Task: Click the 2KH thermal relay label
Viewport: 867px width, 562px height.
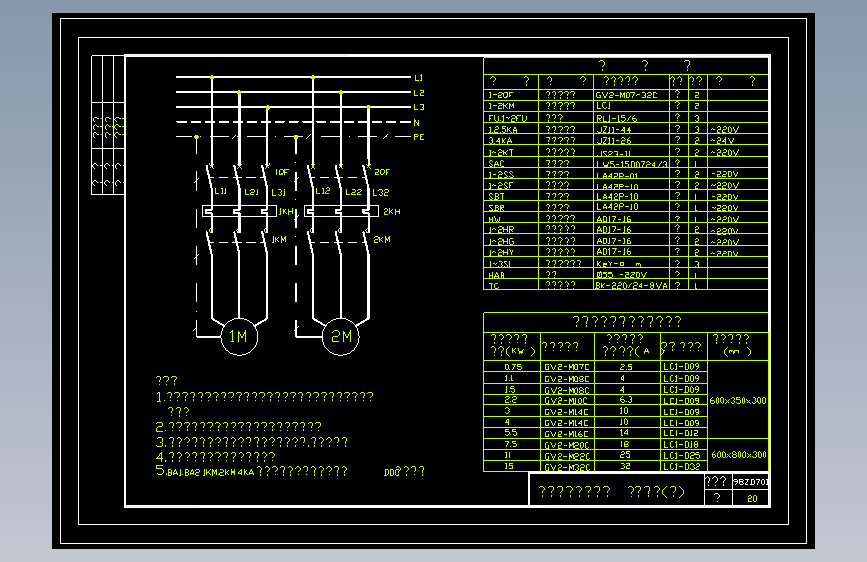Action: click(392, 211)
